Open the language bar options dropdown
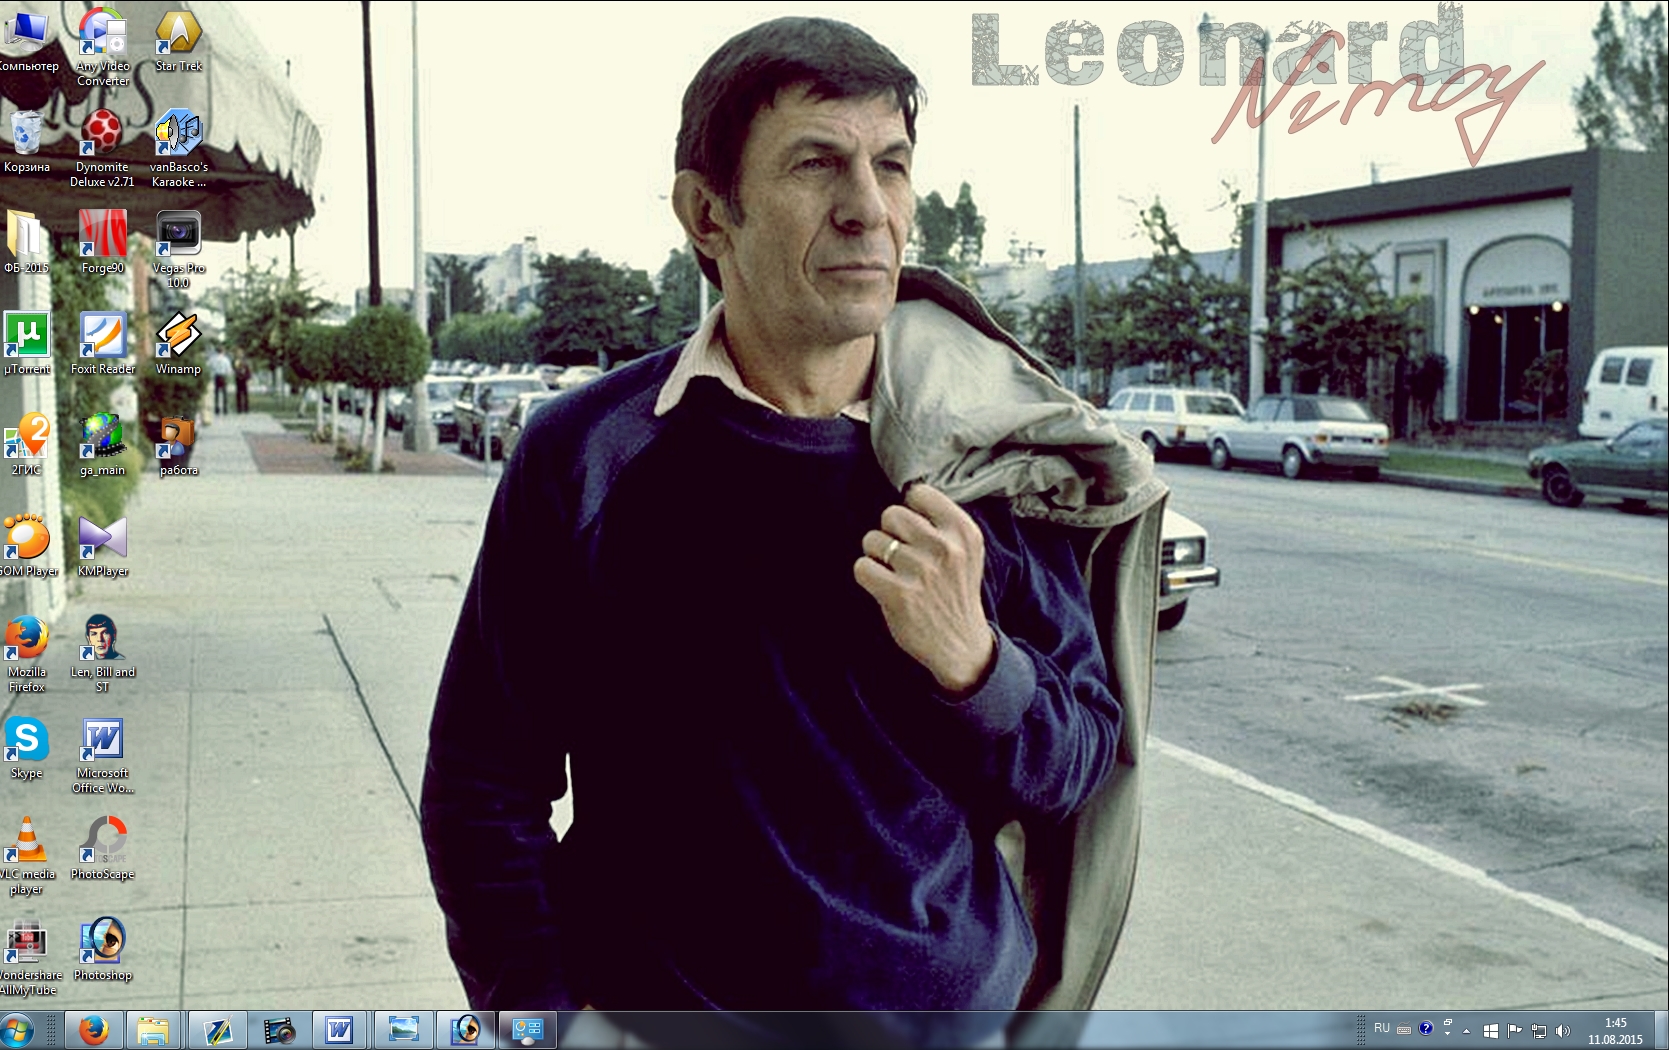This screenshot has width=1669, height=1050. (x=1447, y=1032)
